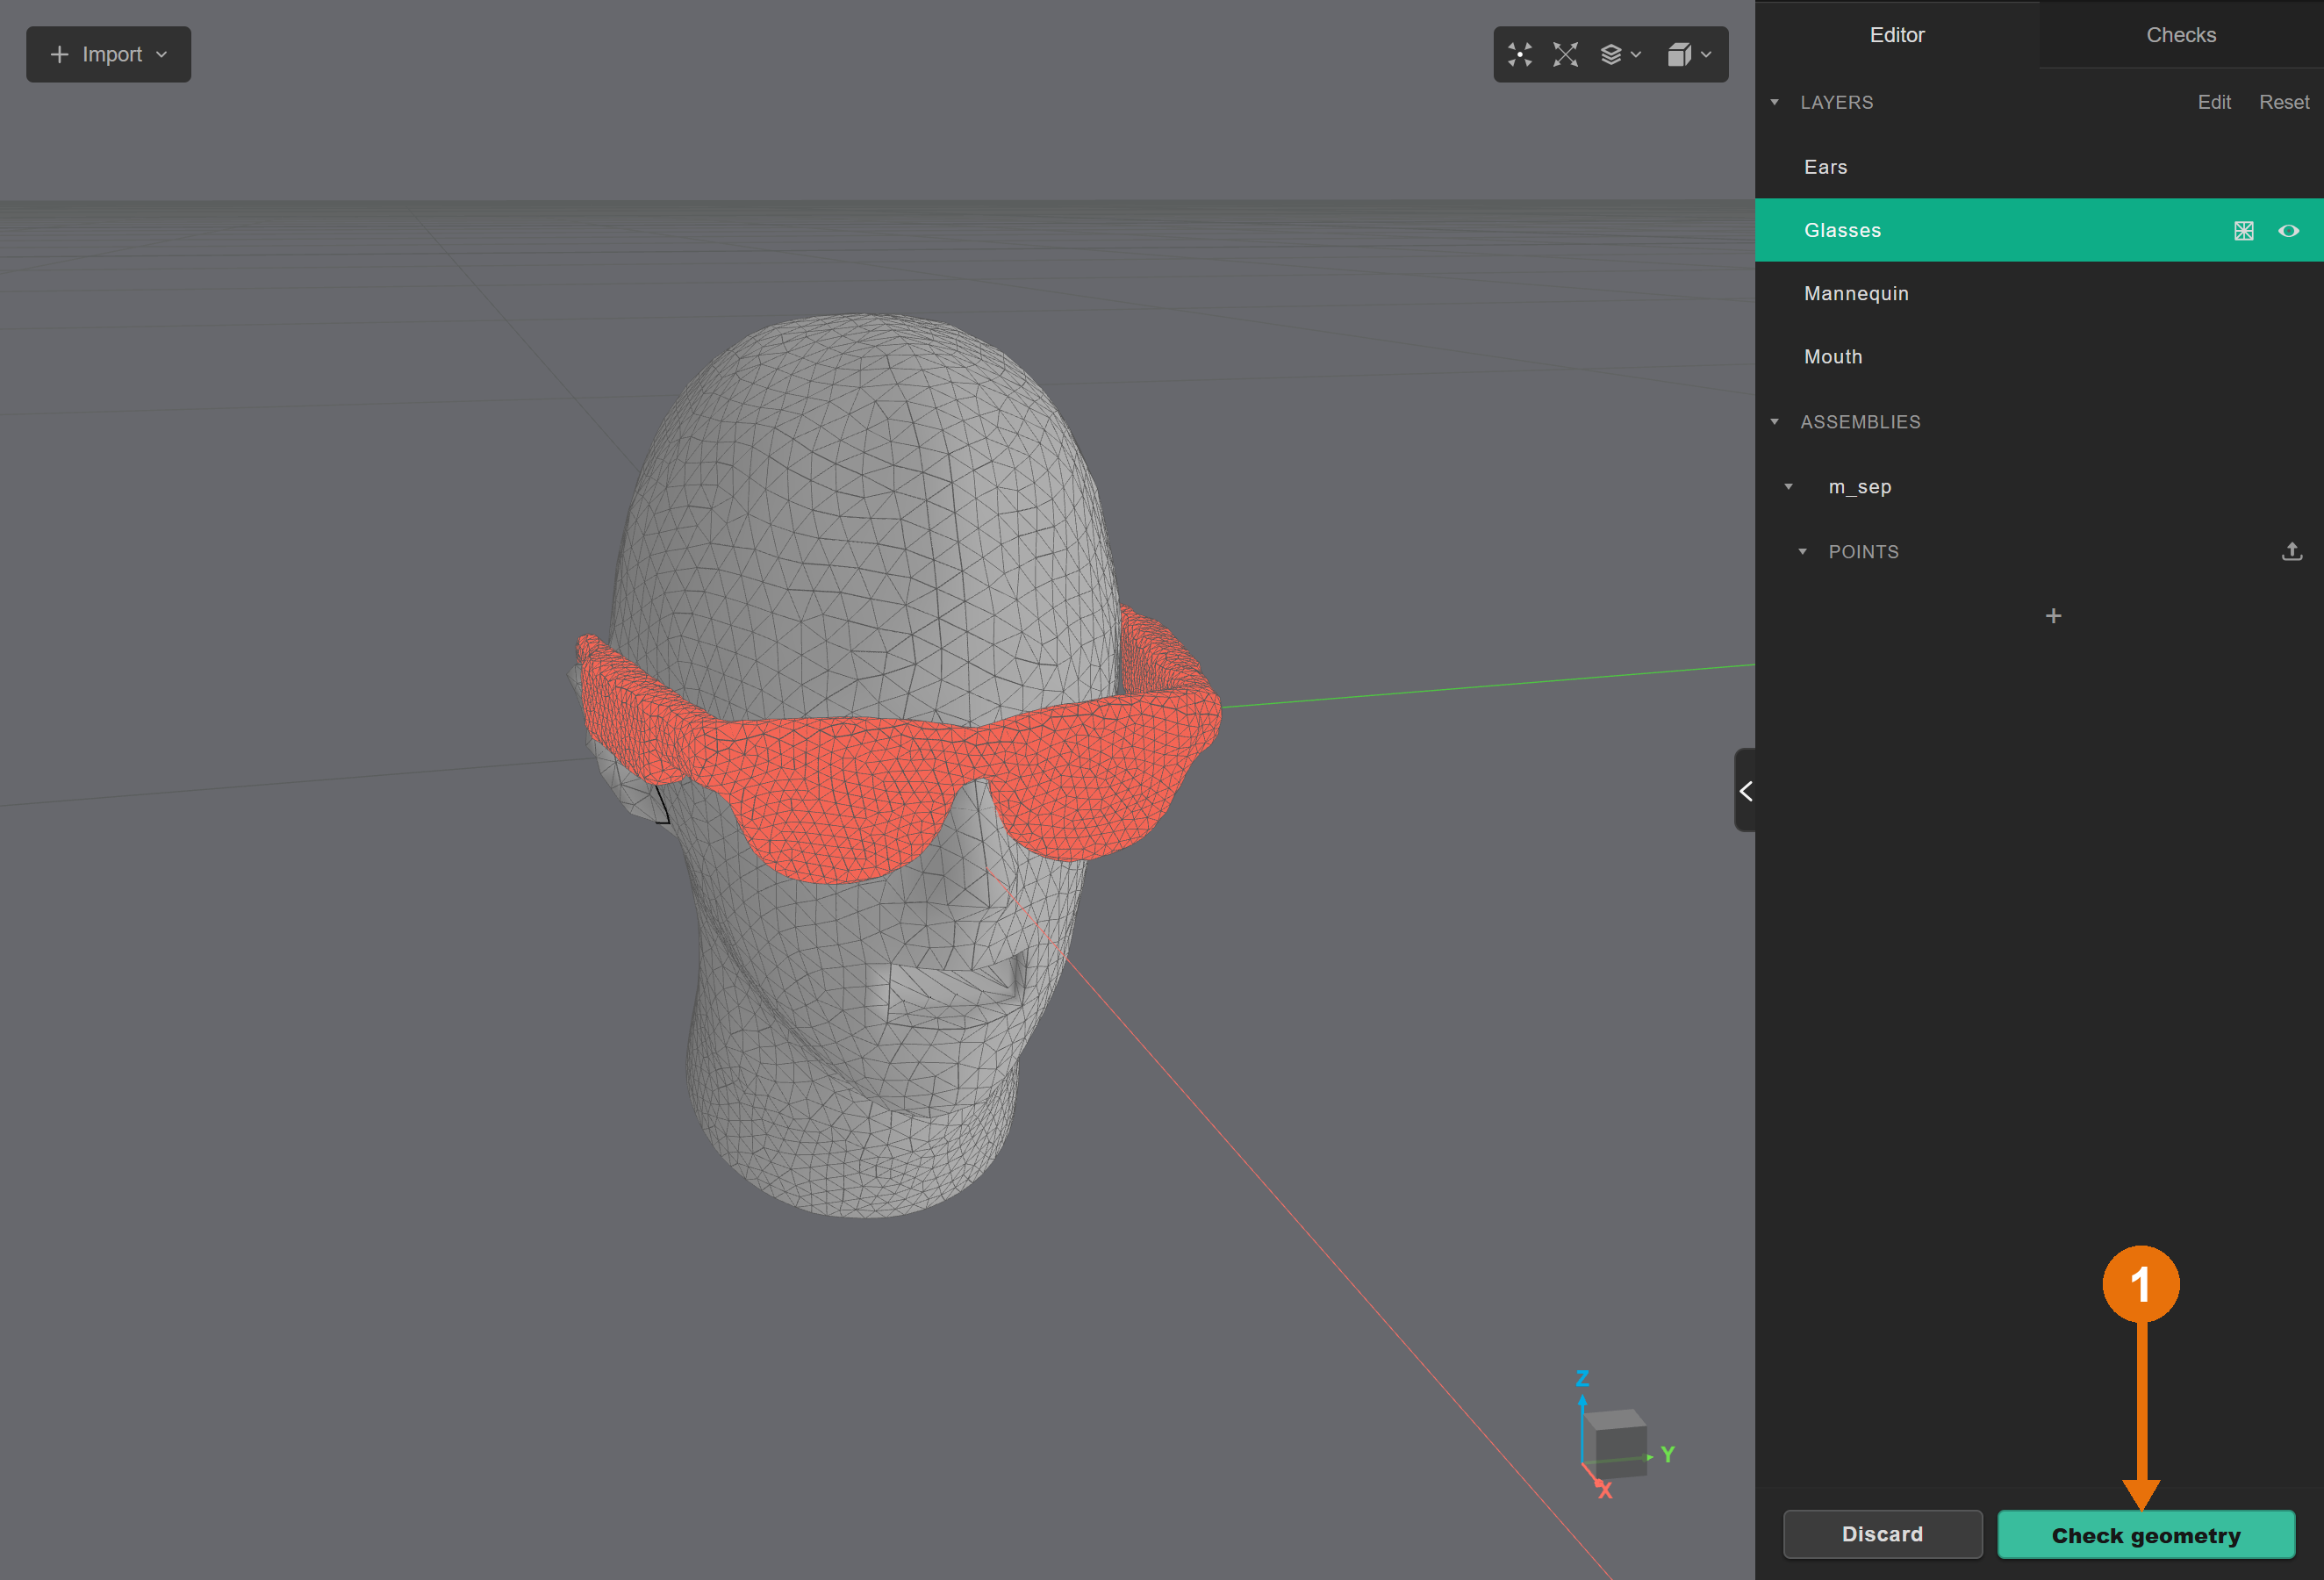Click the fit-to-view scatter icon

tap(1519, 54)
